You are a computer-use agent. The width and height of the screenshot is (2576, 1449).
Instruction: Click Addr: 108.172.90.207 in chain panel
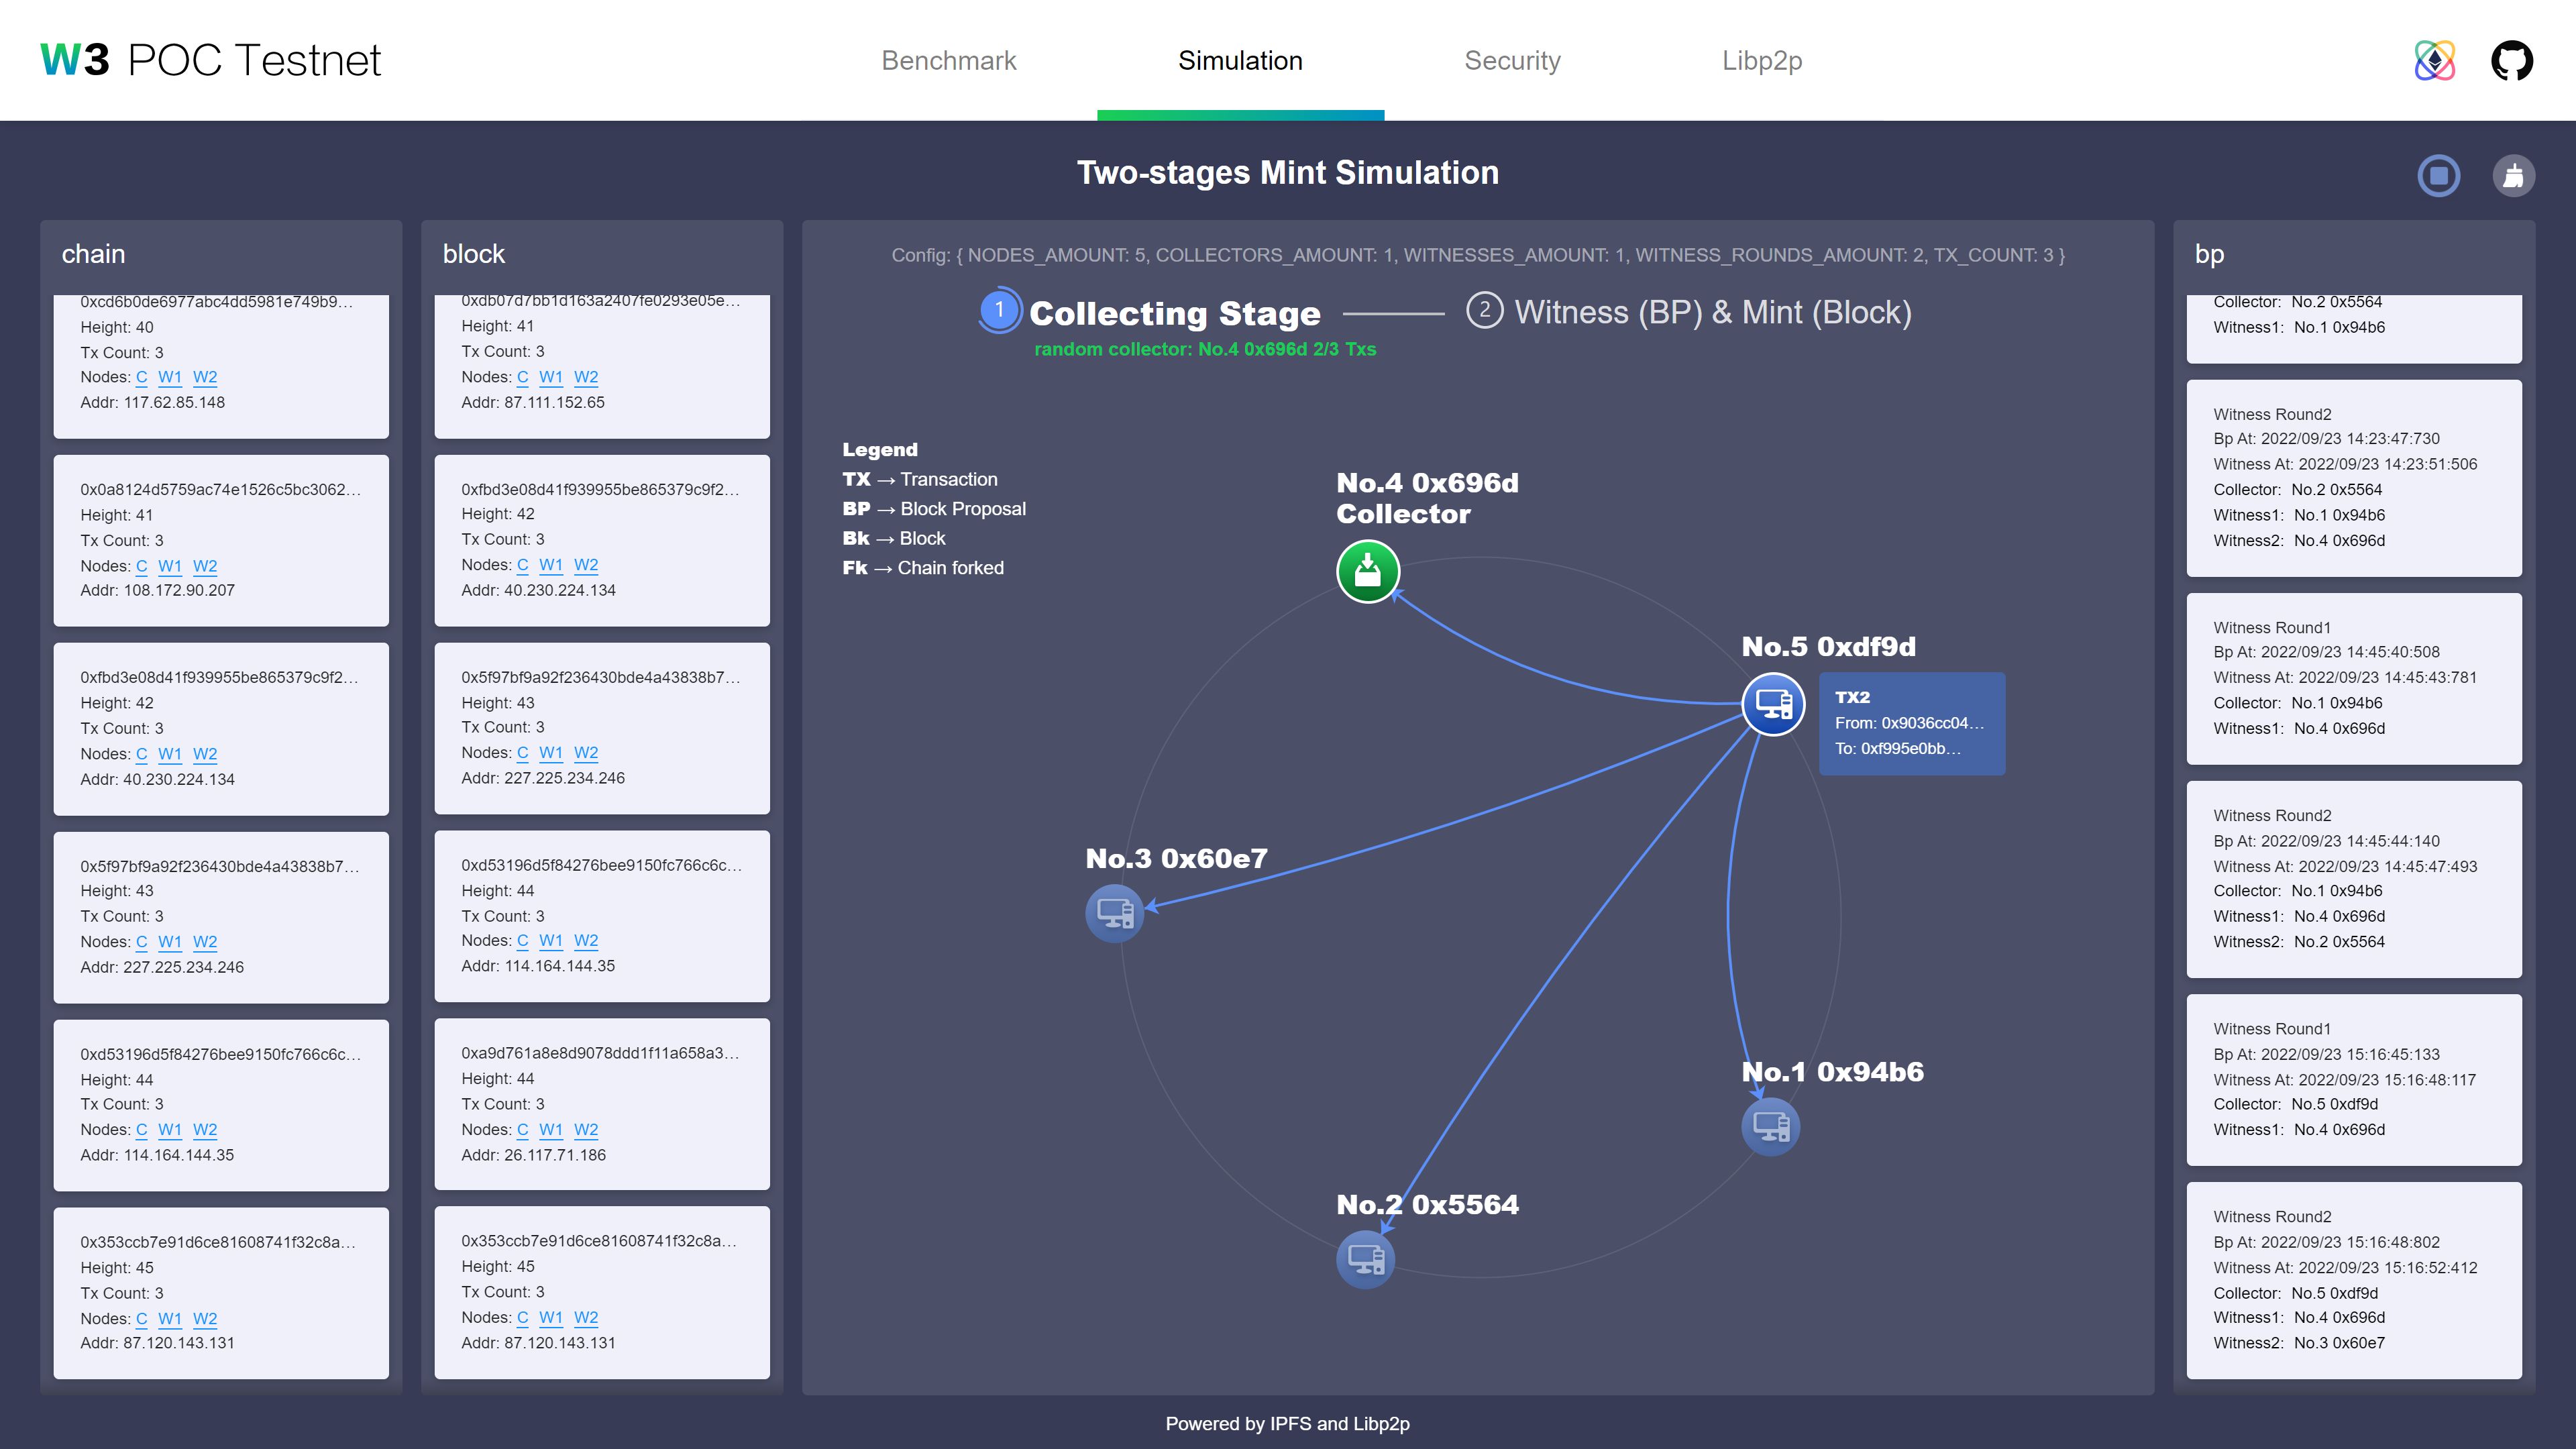click(x=157, y=590)
